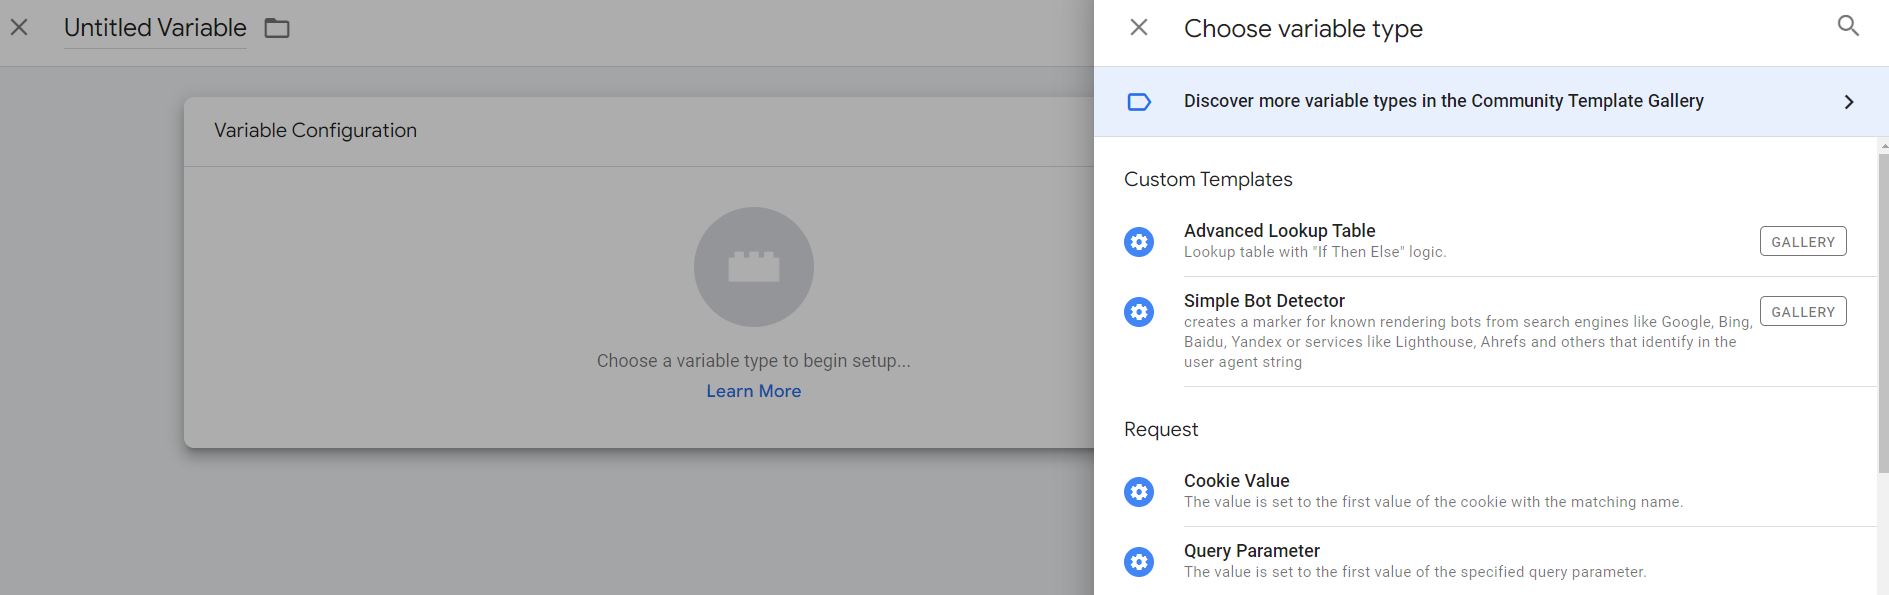1889x595 pixels.
Task: Click the folder icon beside Untitled Variable
Action: click(277, 29)
